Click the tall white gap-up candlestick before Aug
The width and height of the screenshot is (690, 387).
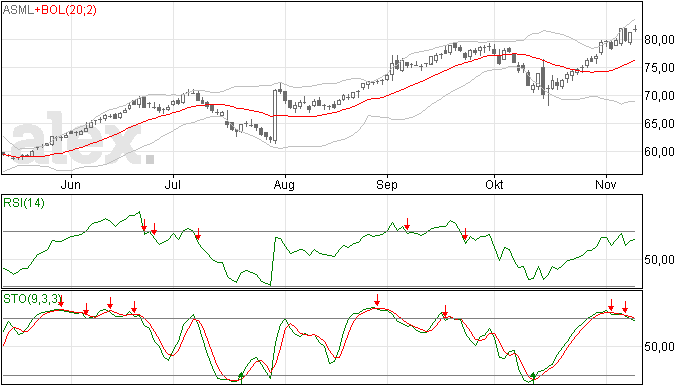275,115
